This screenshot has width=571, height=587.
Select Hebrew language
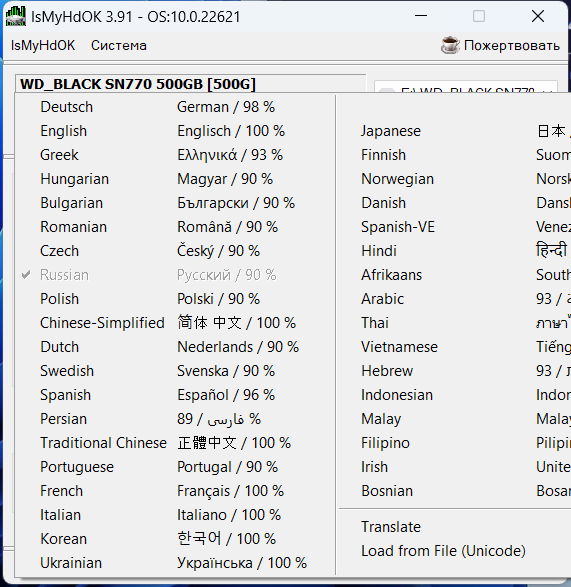[455, 371]
